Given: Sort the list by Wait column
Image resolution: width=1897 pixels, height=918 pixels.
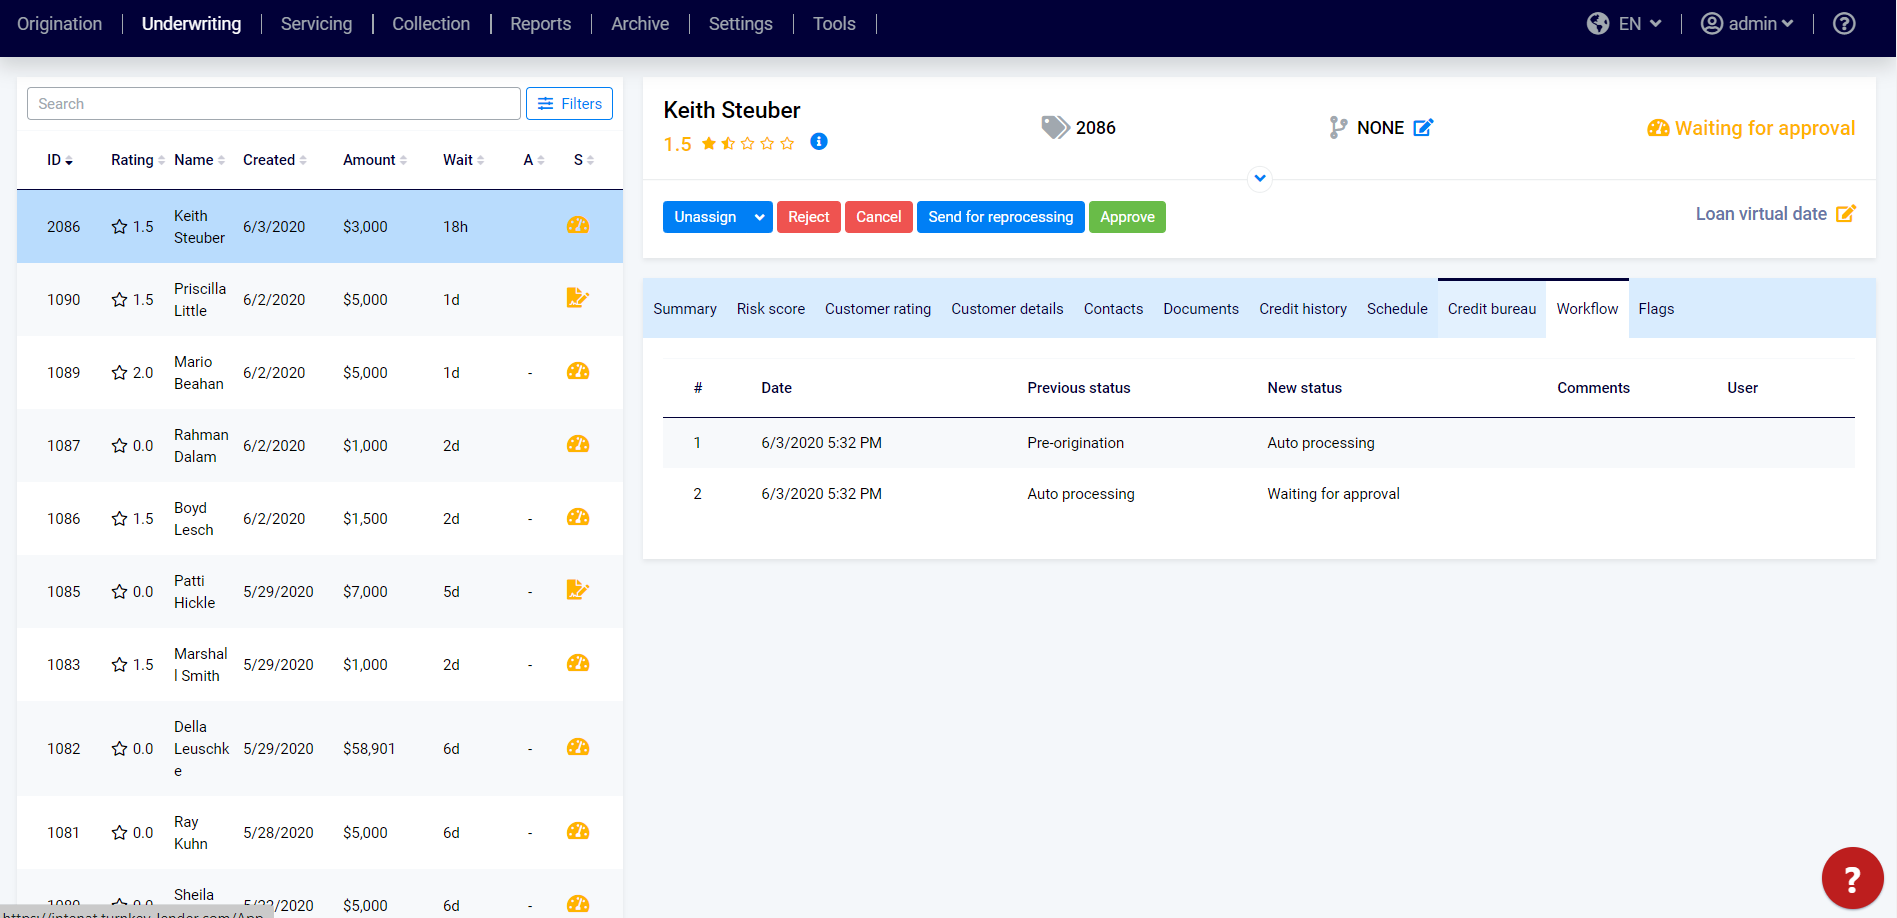Looking at the screenshot, I should point(463,160).
